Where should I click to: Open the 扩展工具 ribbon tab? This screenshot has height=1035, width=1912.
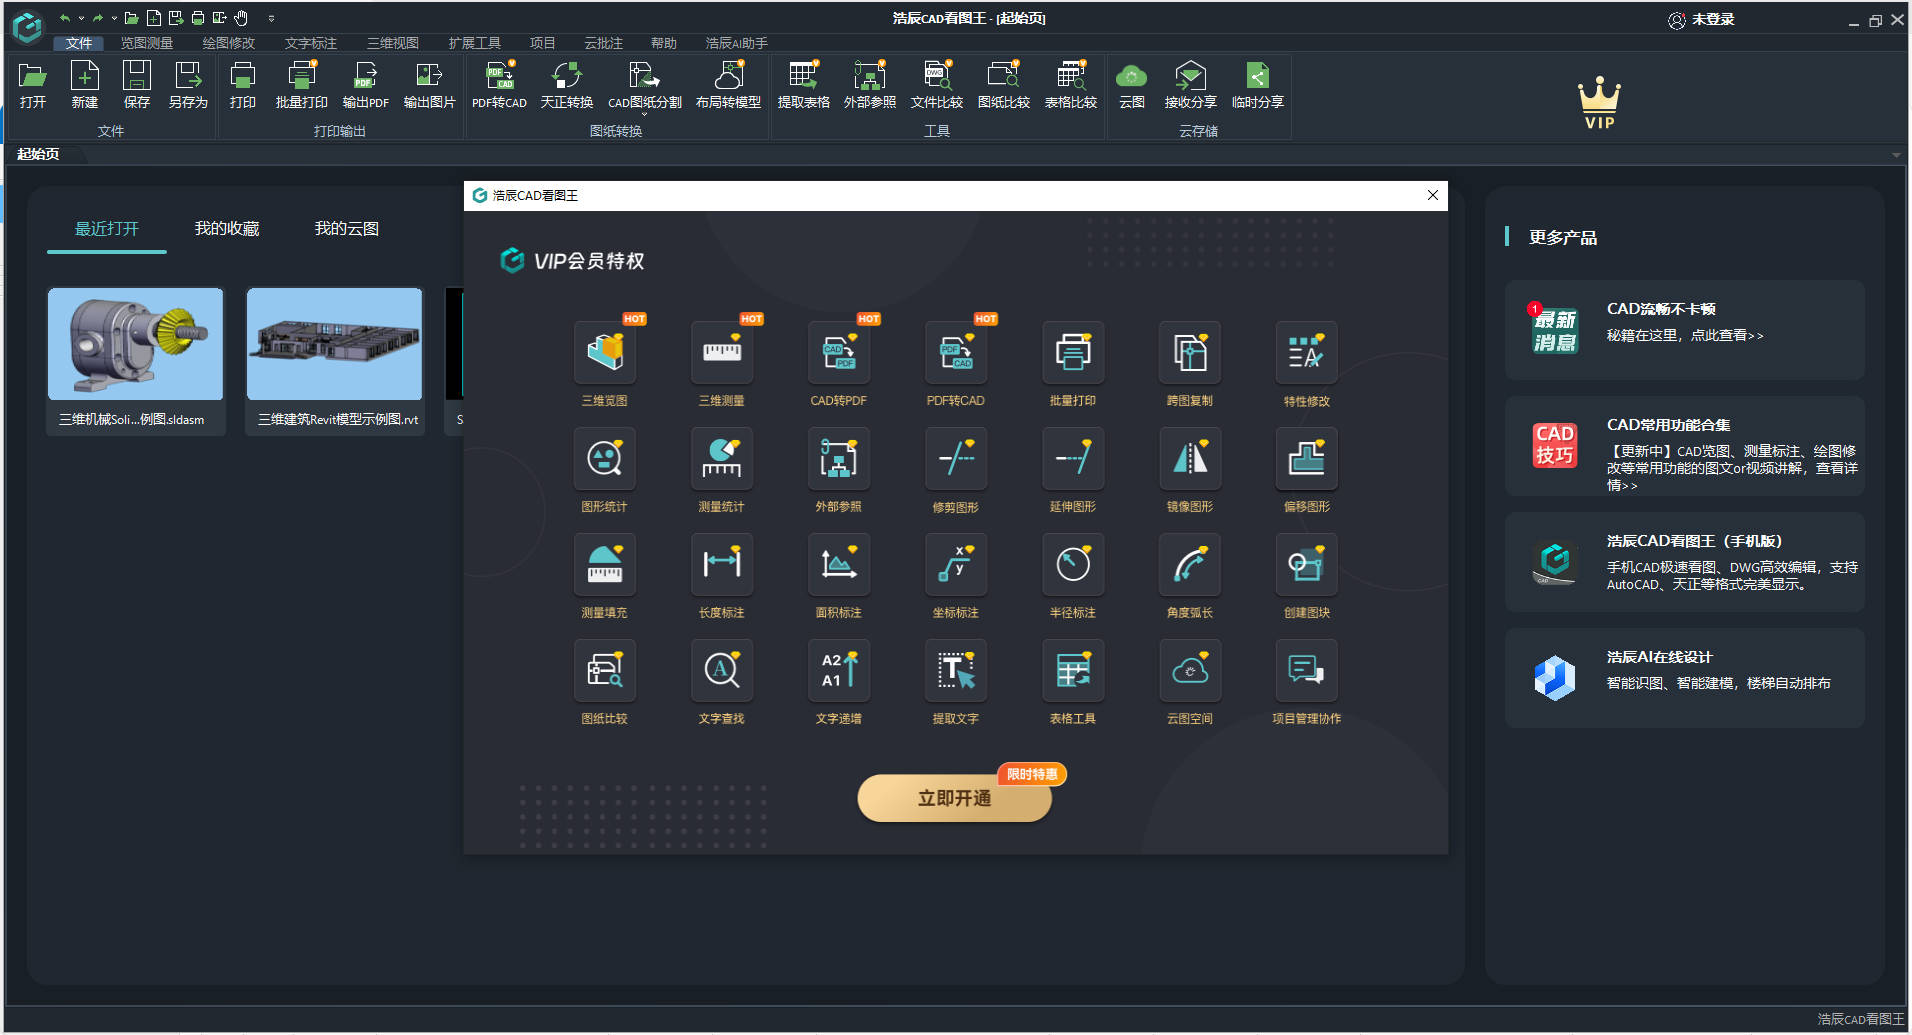coord(475,43)
